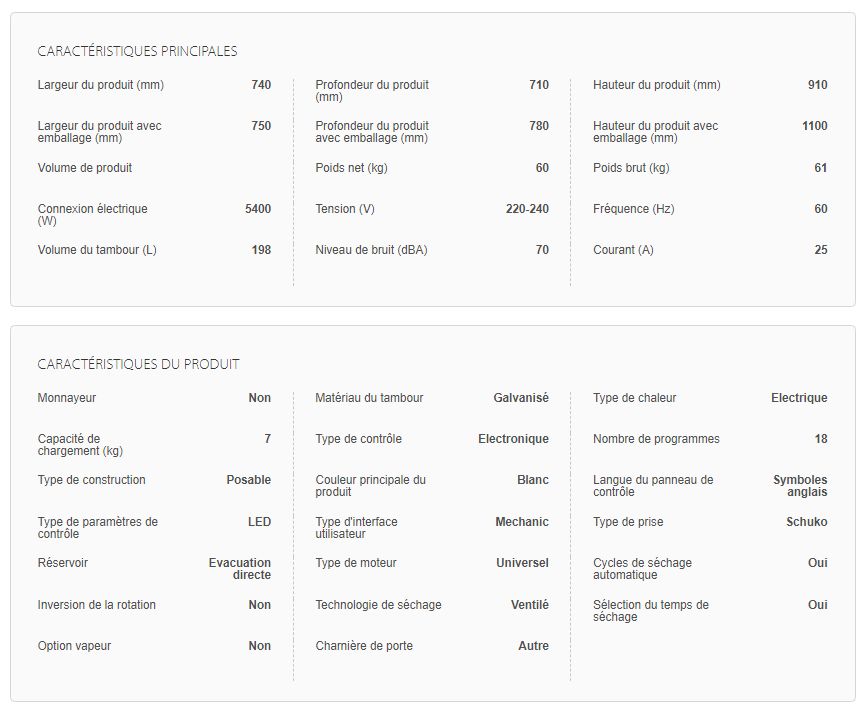Click the 'Type de chaleur' label
862x711 pixels.
click(x=634, y=398)
